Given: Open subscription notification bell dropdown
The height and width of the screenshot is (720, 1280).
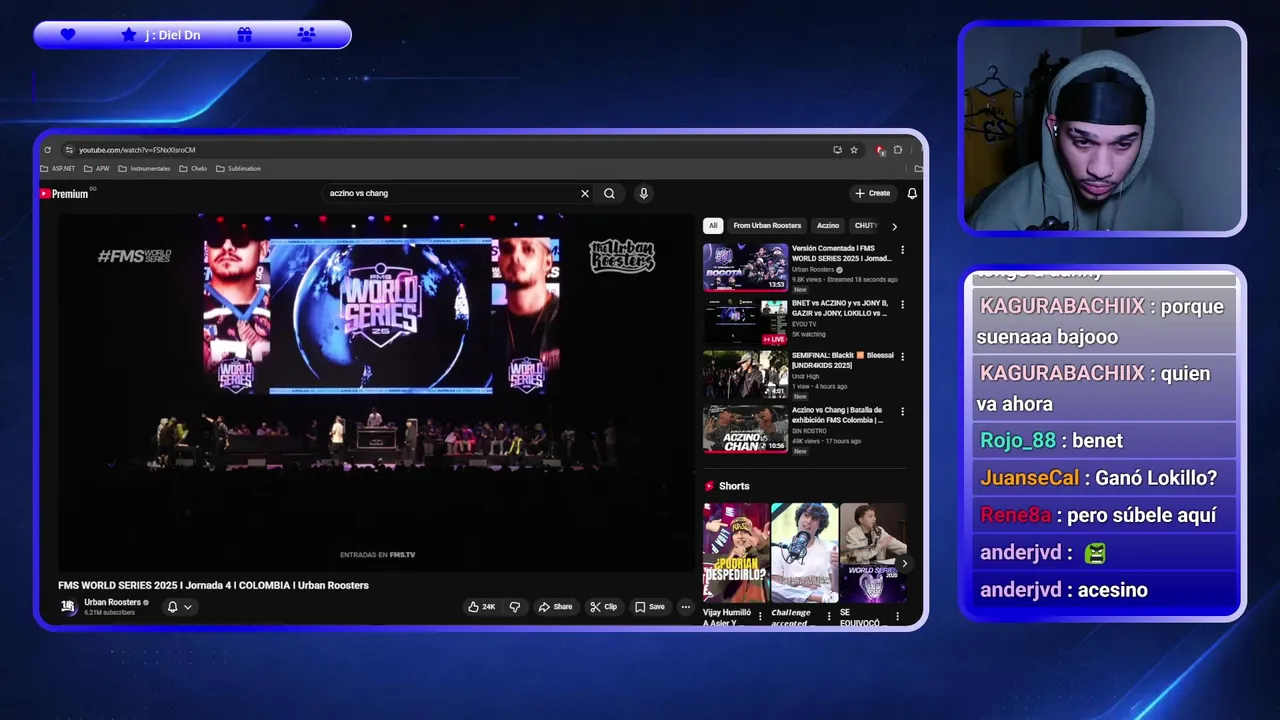Looking at the screenshot, I should [x=179, y=607].
